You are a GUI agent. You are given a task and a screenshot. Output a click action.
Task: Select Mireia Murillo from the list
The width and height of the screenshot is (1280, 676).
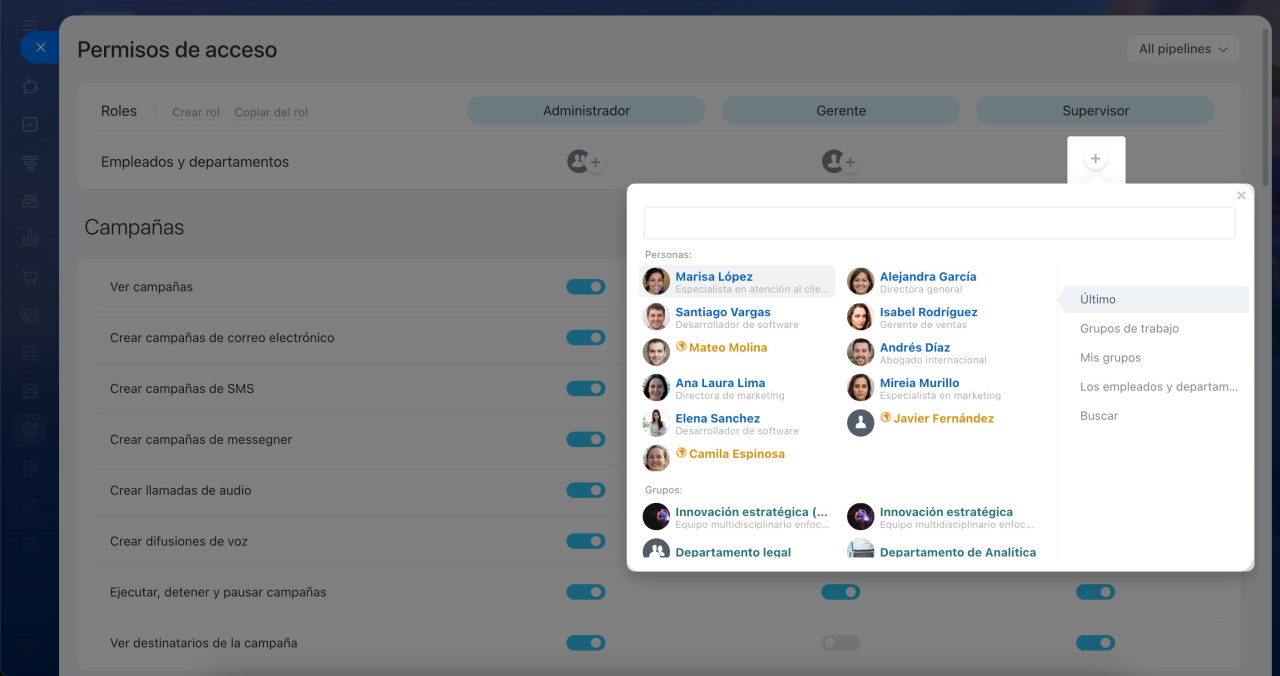tap(942, 388)
